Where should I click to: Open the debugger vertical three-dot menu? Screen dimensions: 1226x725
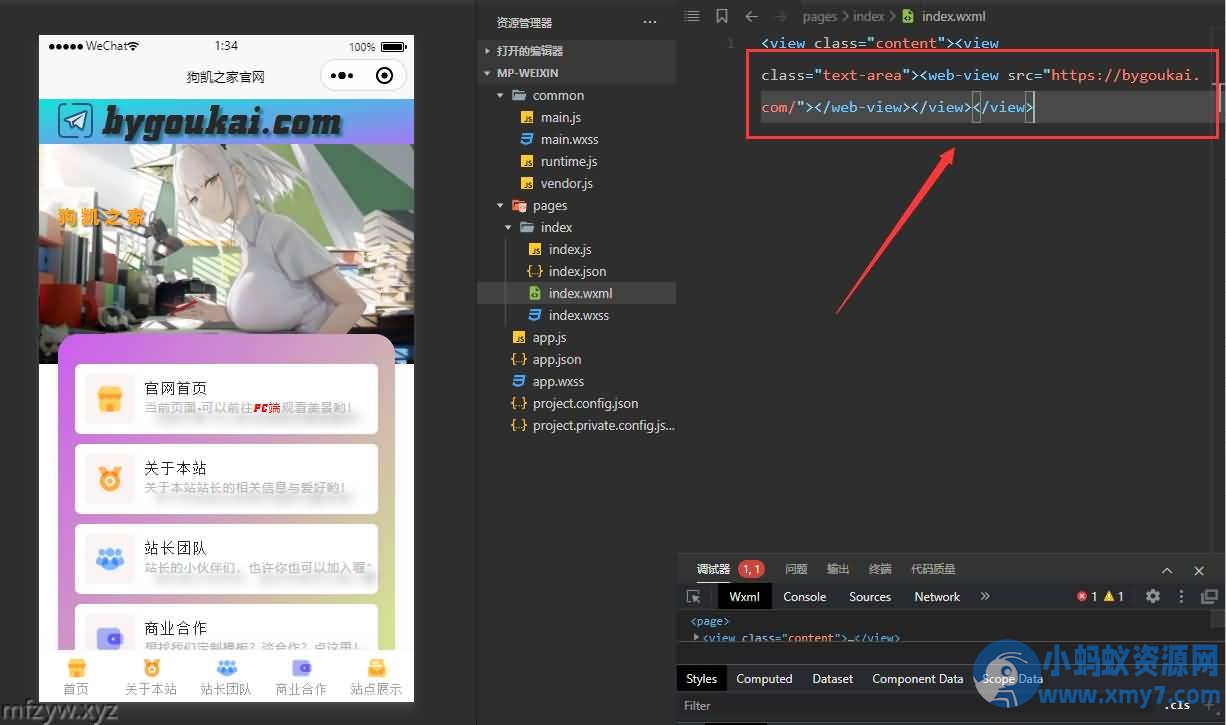pos(1181,596)
